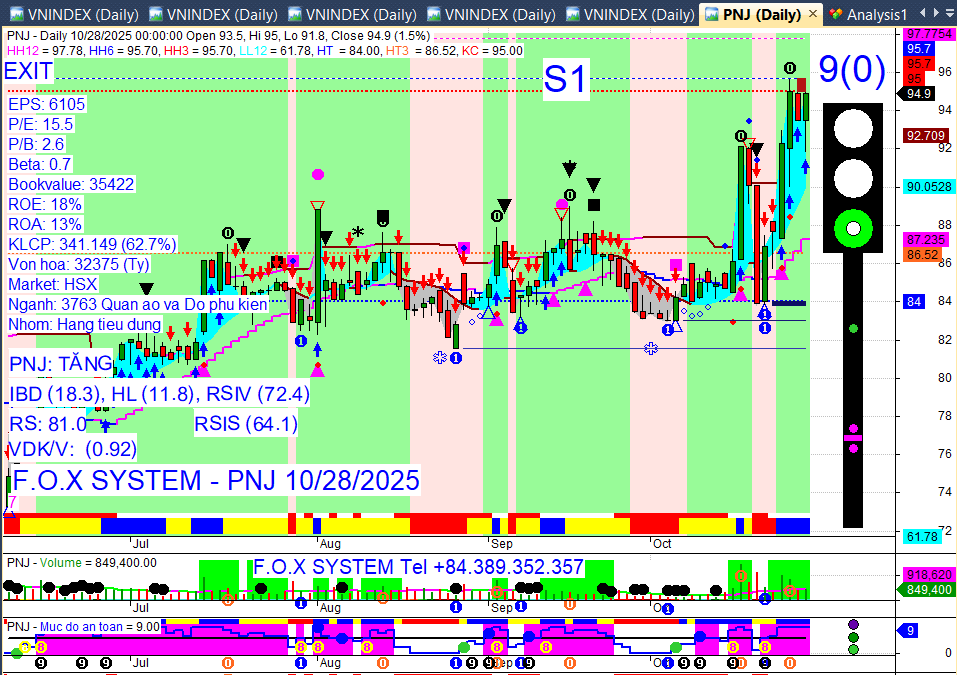Click the tab scroll left arrow
This screenshot has height=675, width=957.
point(922,12)
